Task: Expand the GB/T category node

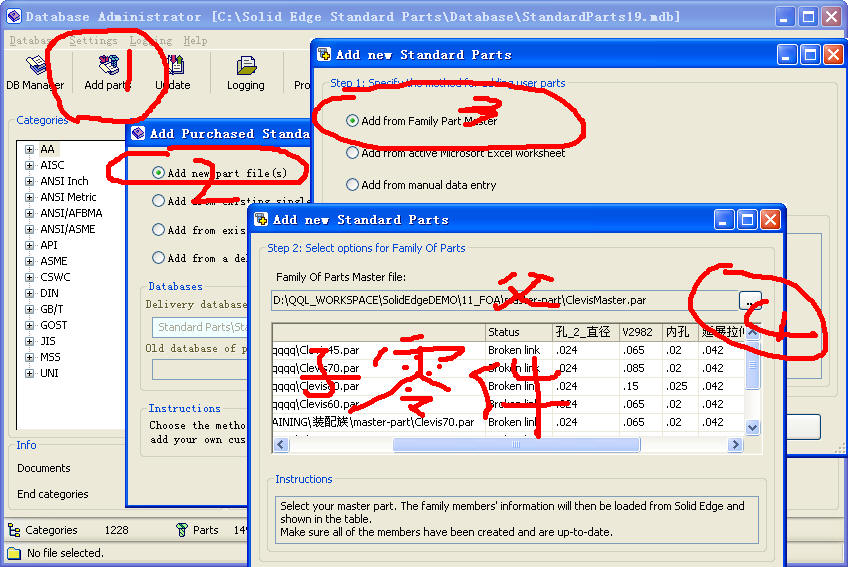Action: pyautogui.click(x=30, y=309)
